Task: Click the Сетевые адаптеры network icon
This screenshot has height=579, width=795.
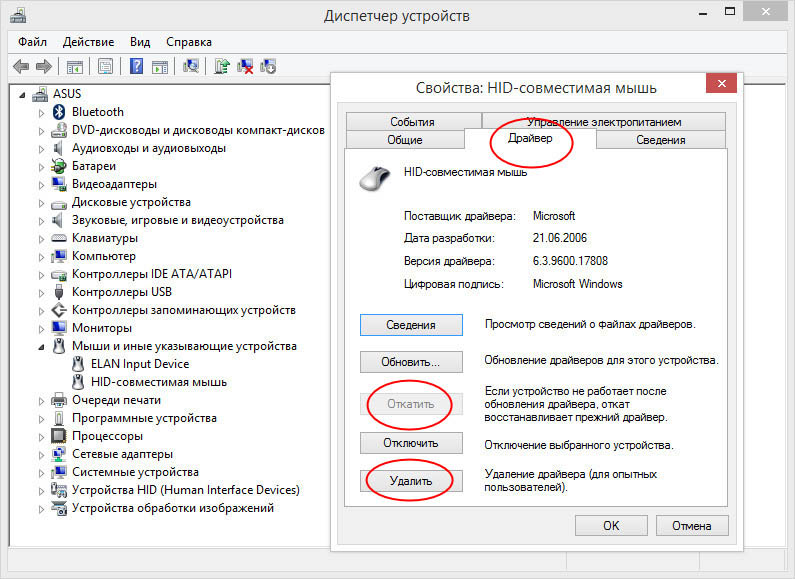Action: pyautogui.click(x=59, y=454)
